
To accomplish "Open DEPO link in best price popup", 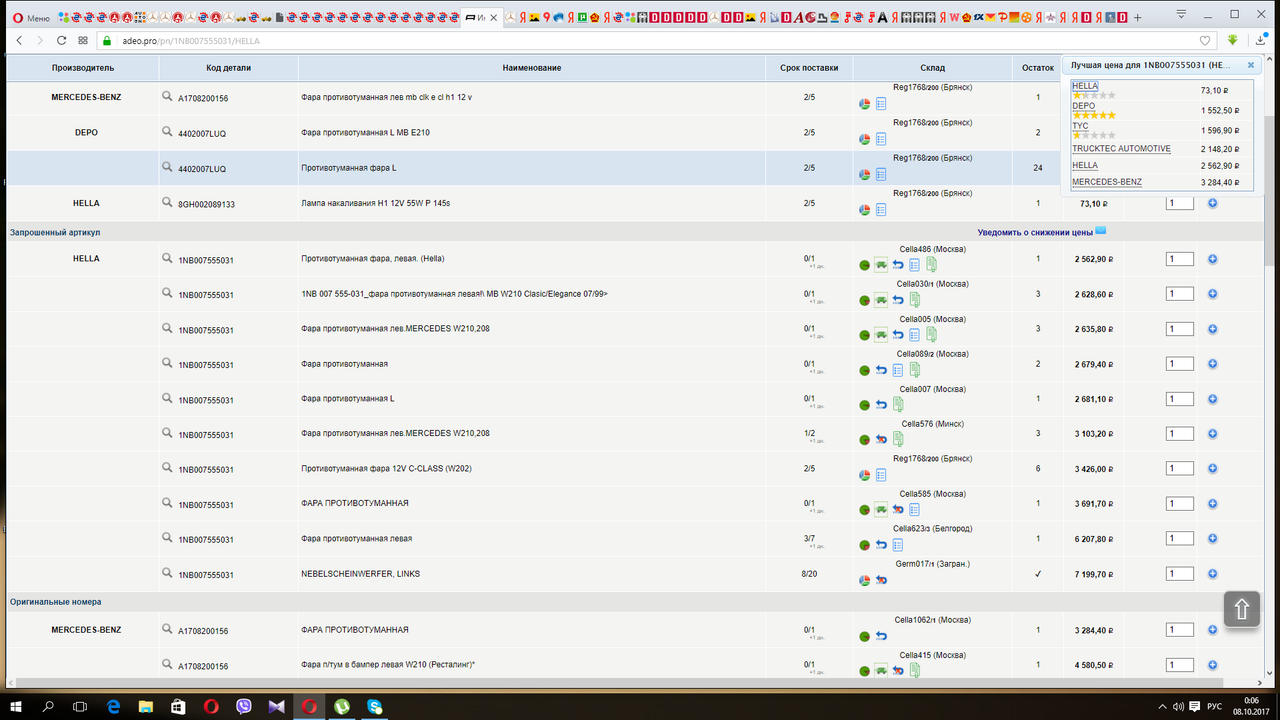I will (x=1083, y=106).
